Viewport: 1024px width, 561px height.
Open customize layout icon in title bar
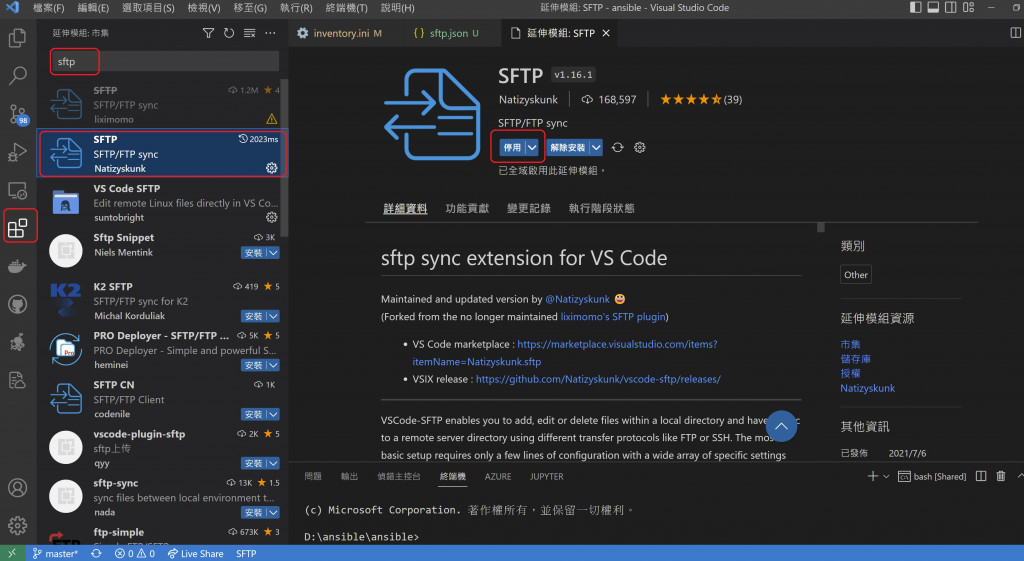click(x=968, y=8)
